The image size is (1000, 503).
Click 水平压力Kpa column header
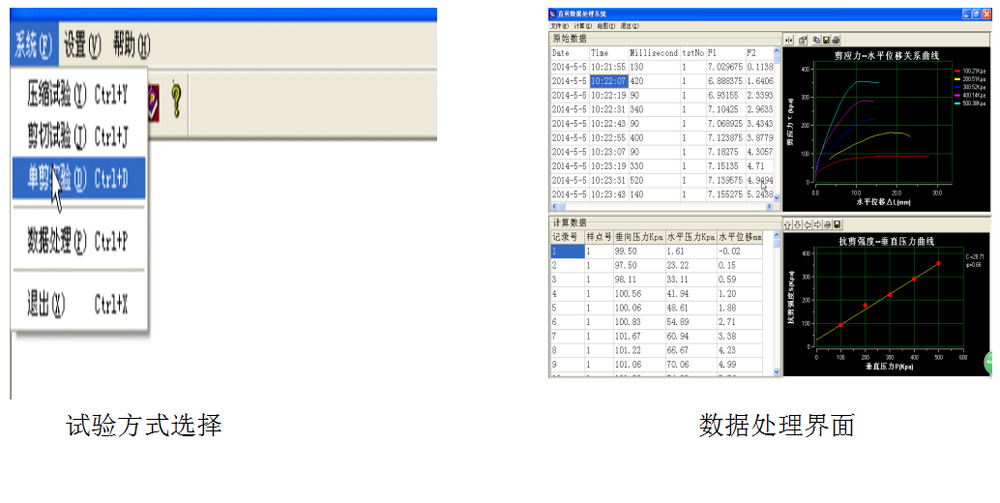691,237
